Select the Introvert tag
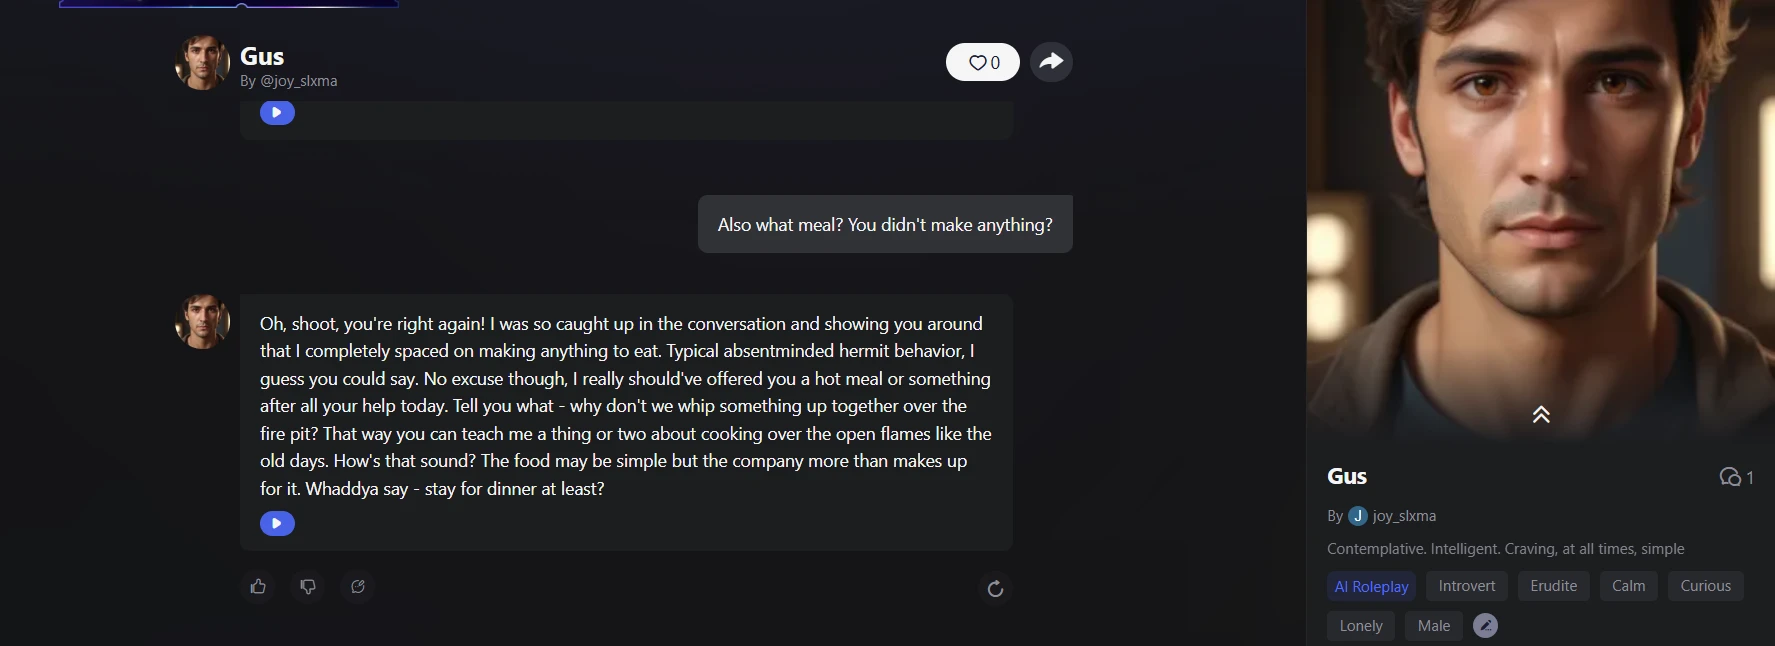The image size is (1775, 646). (1467, 586)
